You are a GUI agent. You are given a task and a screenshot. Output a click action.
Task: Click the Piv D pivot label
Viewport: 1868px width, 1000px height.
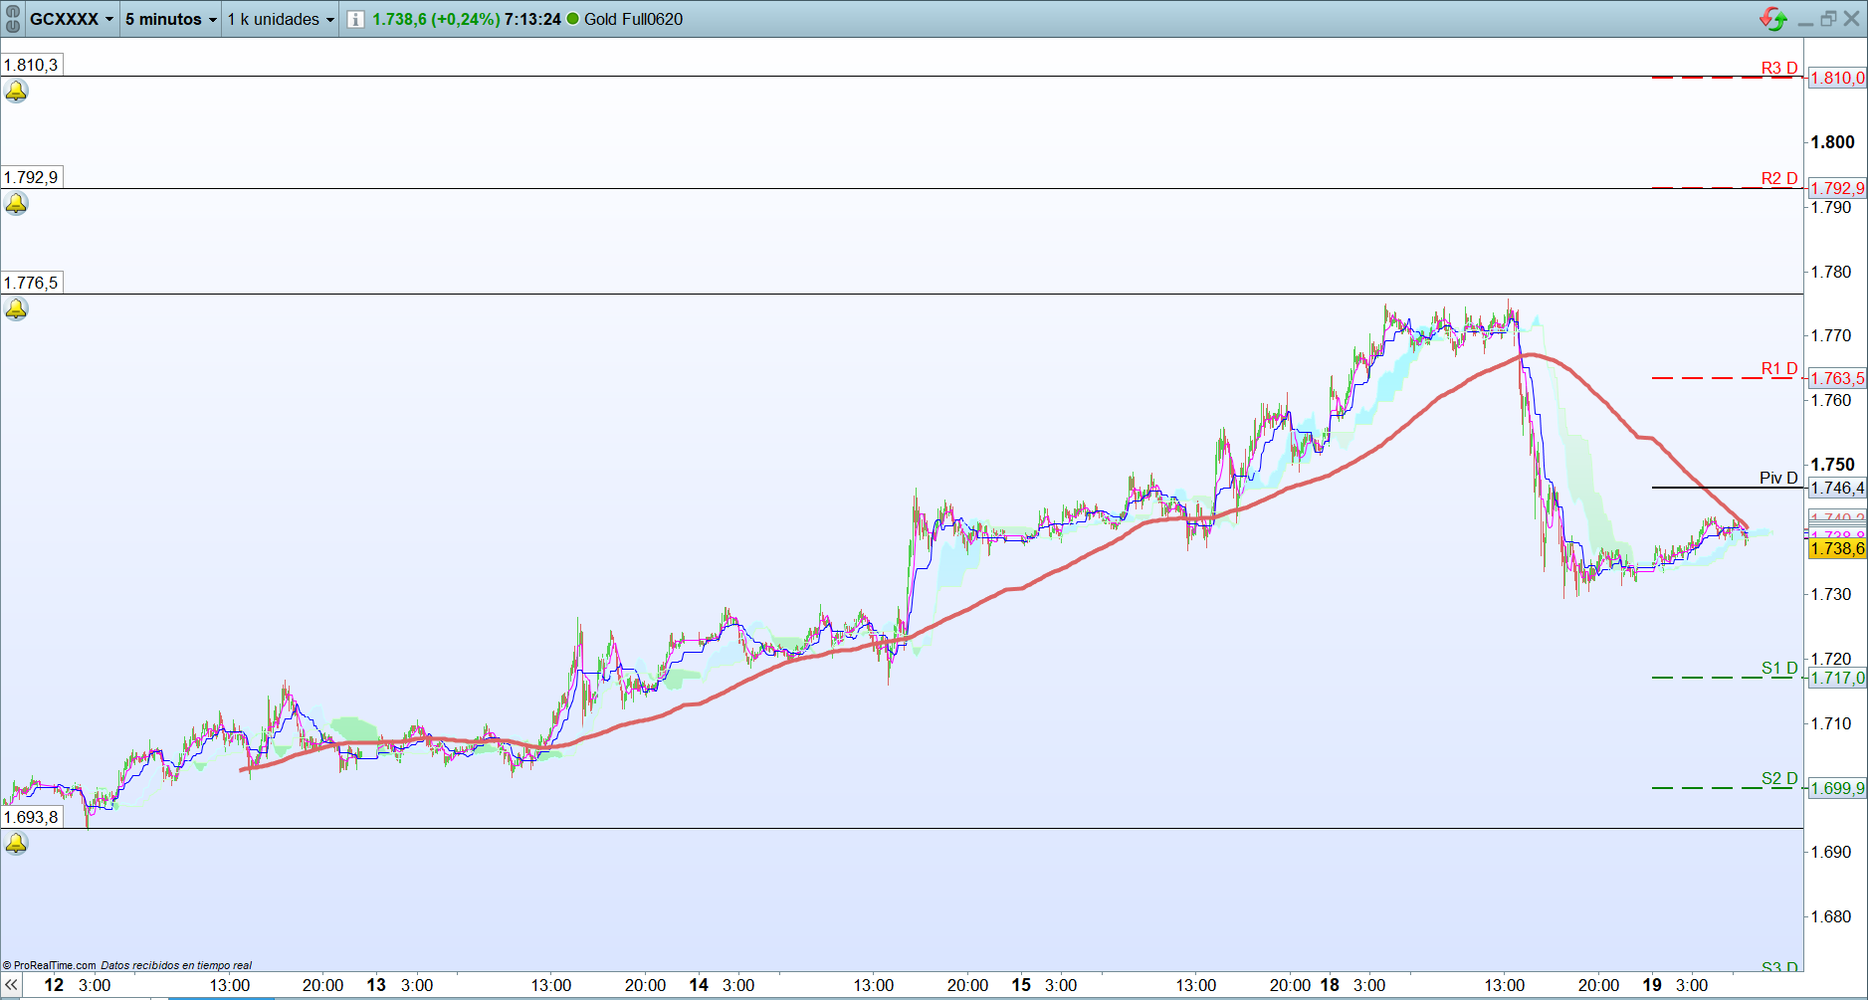click(1778, 478)
